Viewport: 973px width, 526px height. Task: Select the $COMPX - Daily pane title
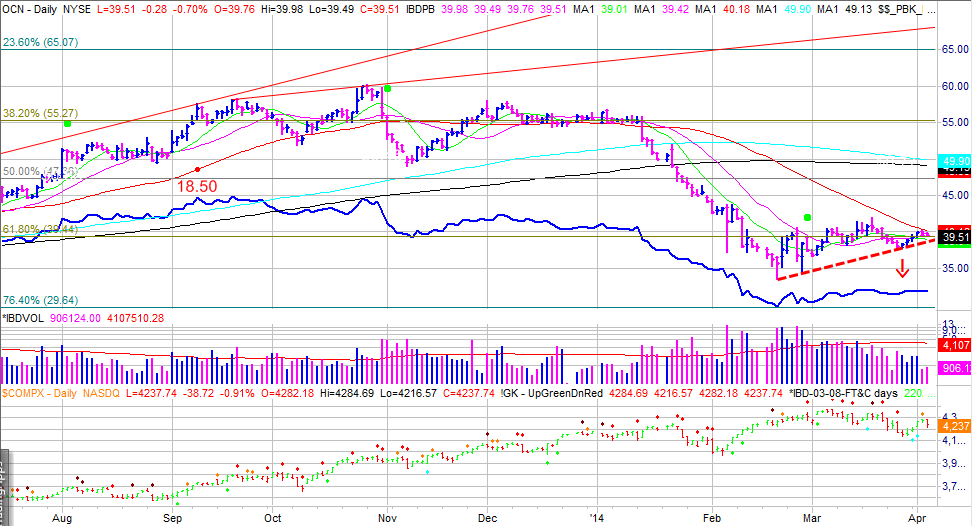pyautogui.click(x=40, y=393)
